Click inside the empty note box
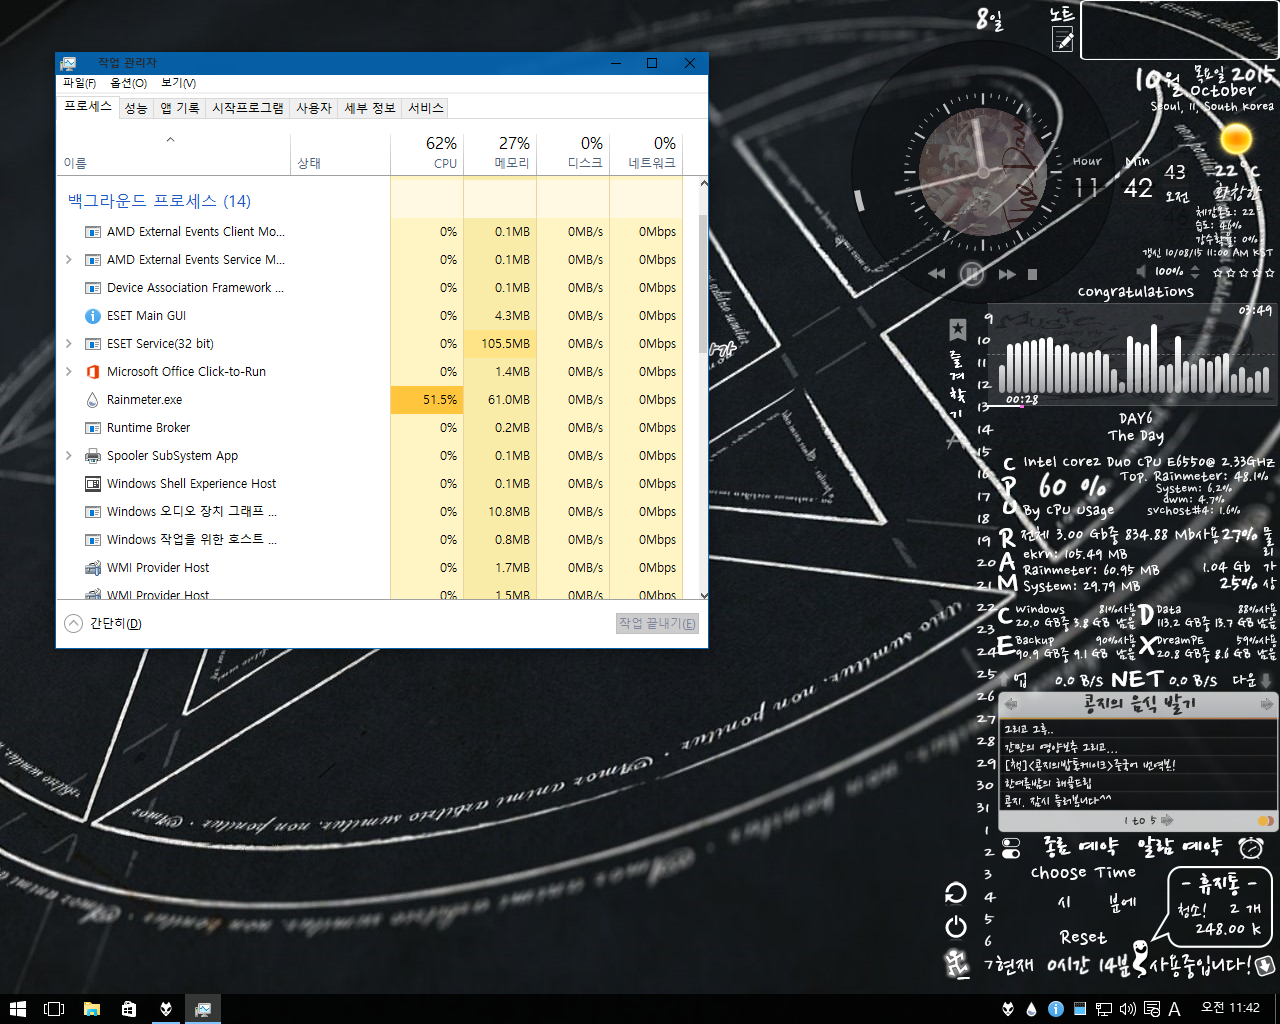The height and width of the screenshot is (1024, 1280). [x=1179, y=30]
